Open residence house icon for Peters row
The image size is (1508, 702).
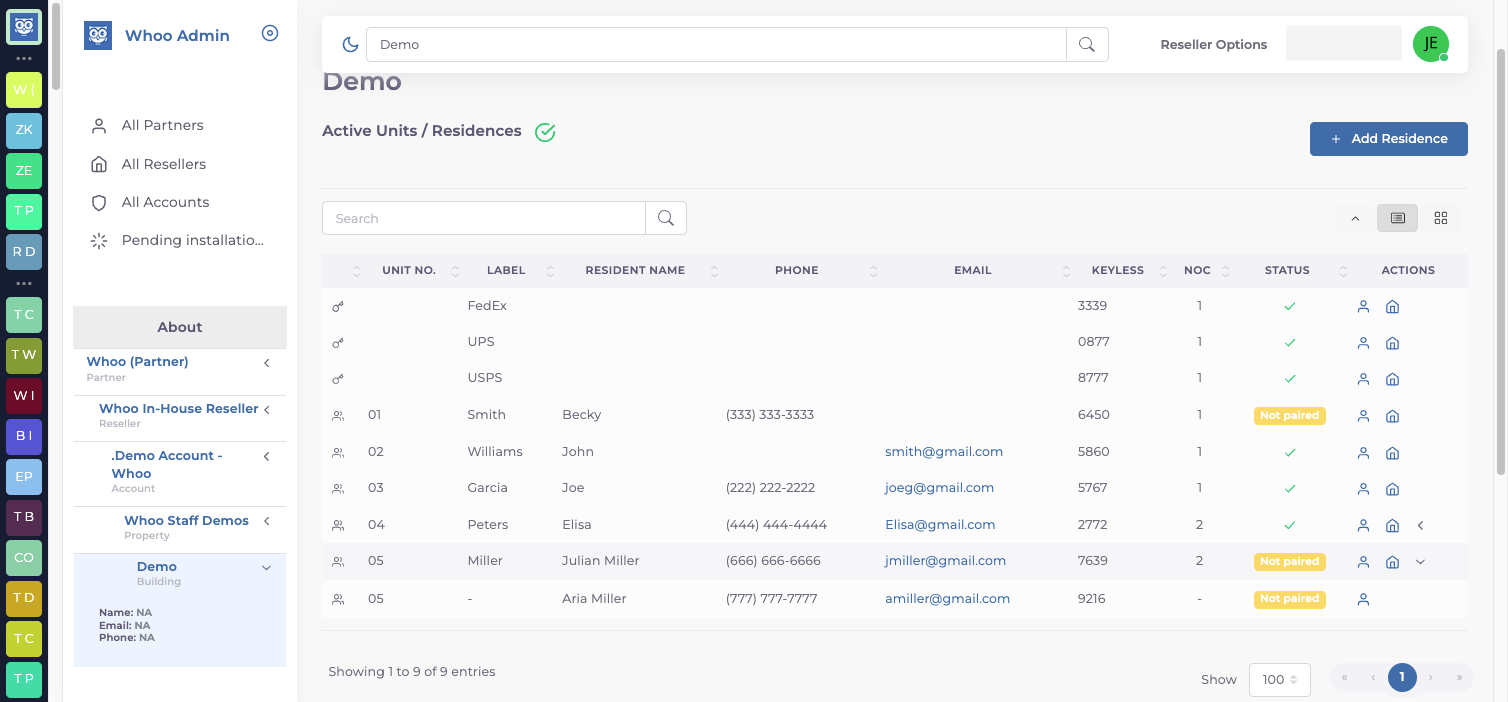1392,525
